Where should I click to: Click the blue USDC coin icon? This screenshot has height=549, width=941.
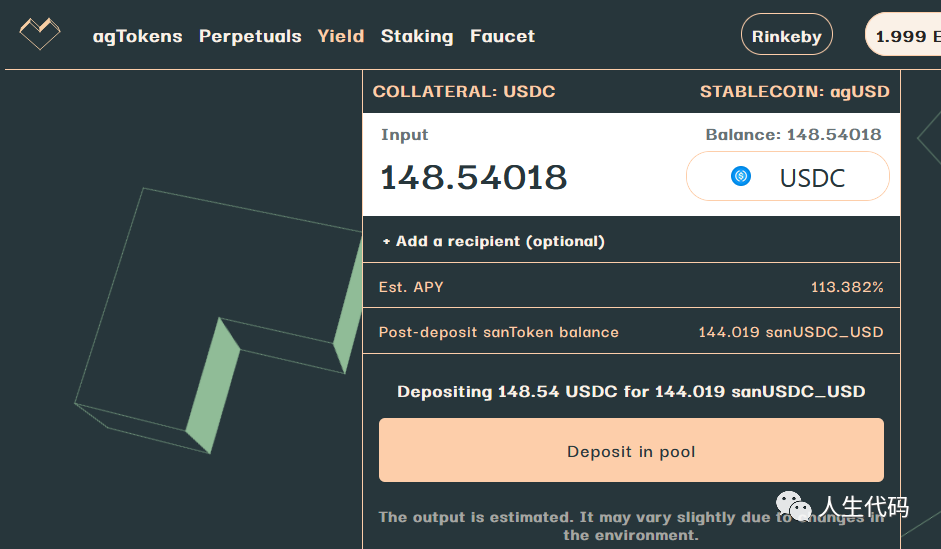(741, 176)
